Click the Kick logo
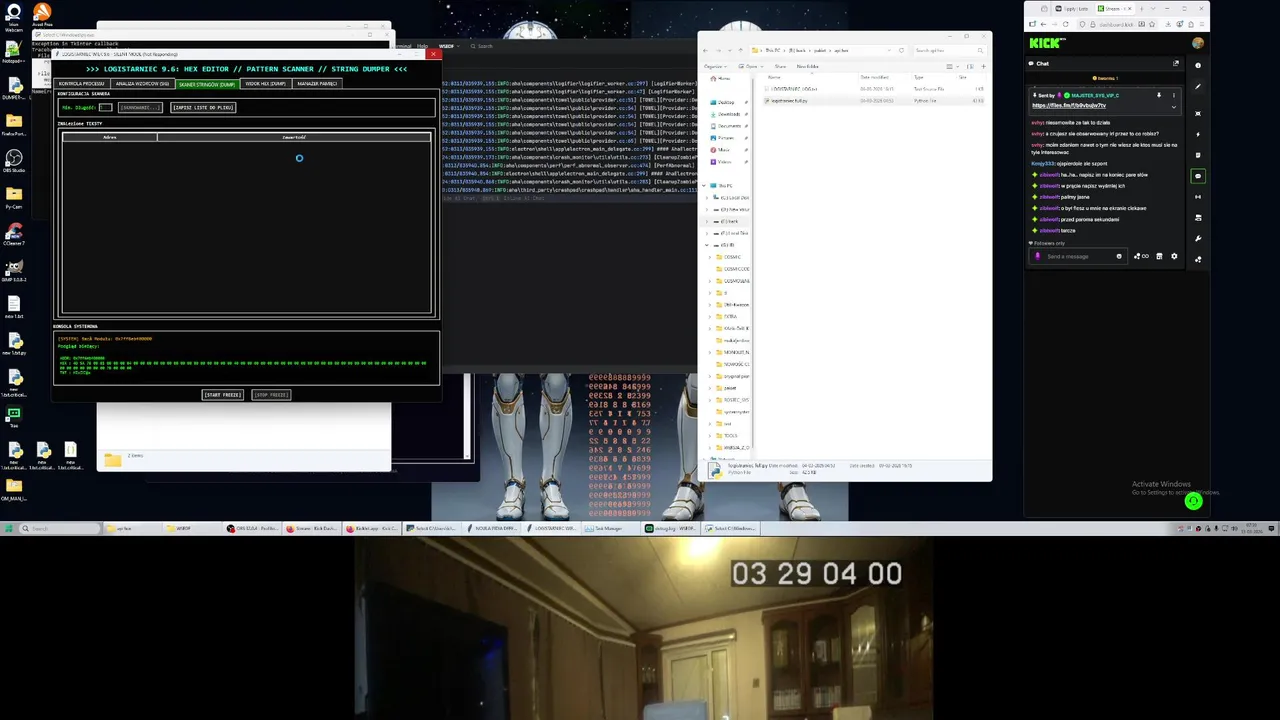 1047,43
